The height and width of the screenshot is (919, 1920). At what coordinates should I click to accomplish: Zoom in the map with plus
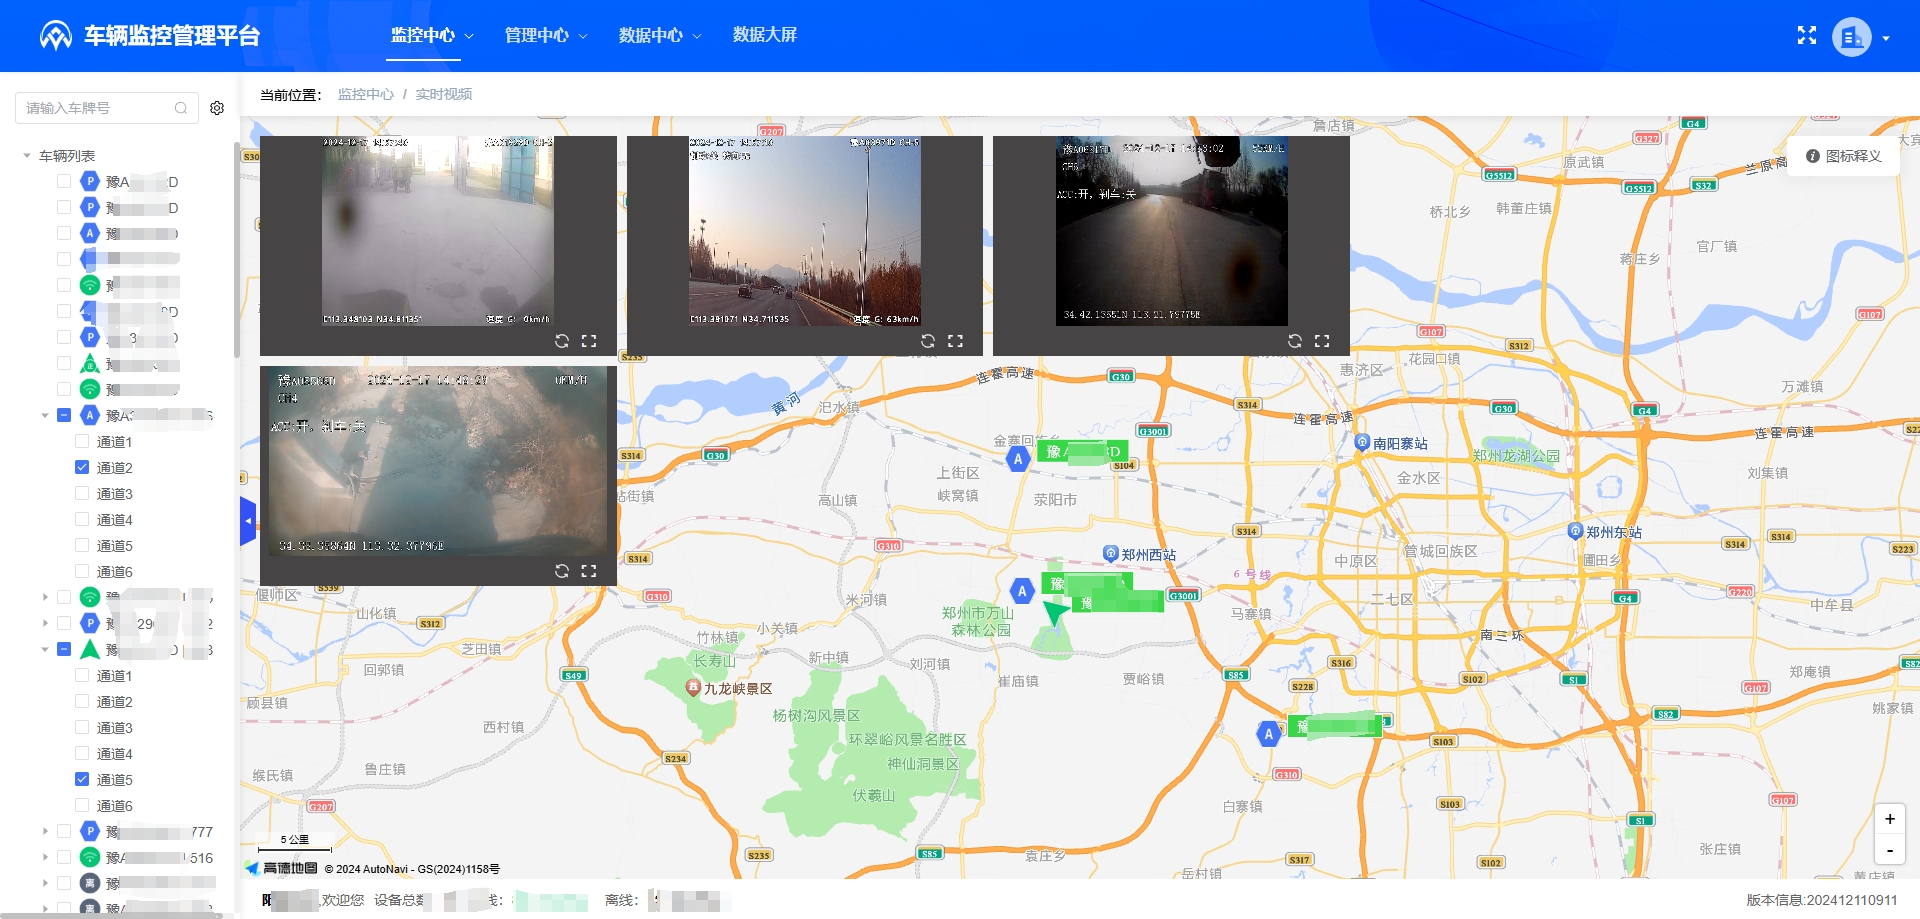coord(1890,819)
